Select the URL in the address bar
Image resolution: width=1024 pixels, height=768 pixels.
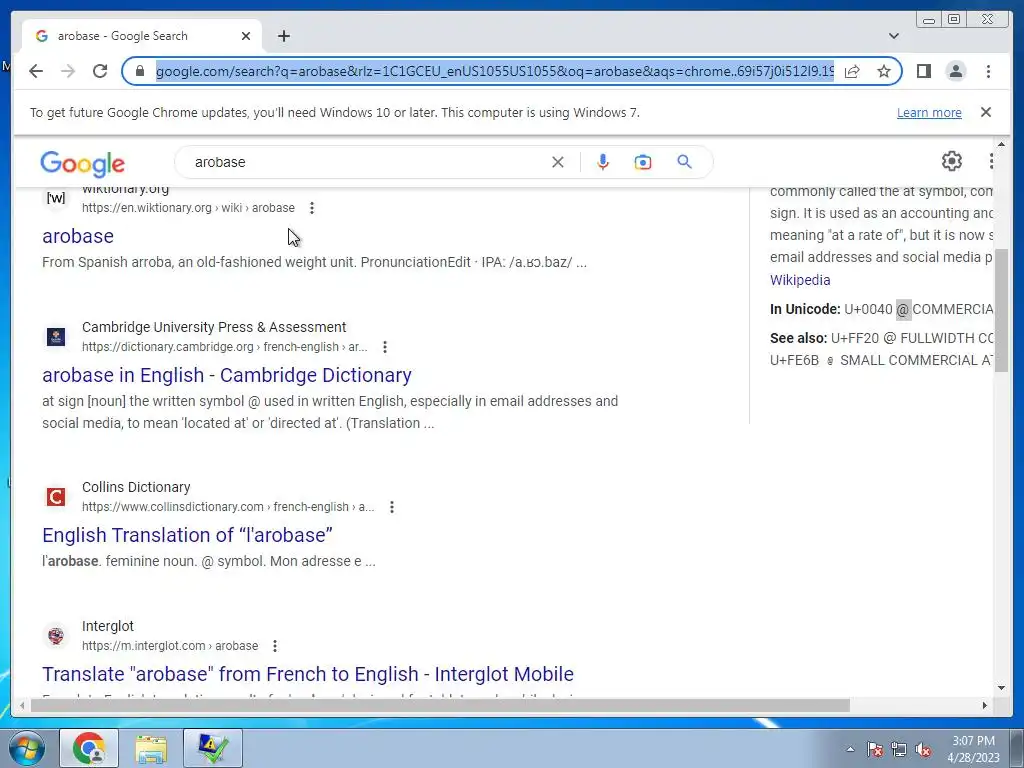pos(494,71)
